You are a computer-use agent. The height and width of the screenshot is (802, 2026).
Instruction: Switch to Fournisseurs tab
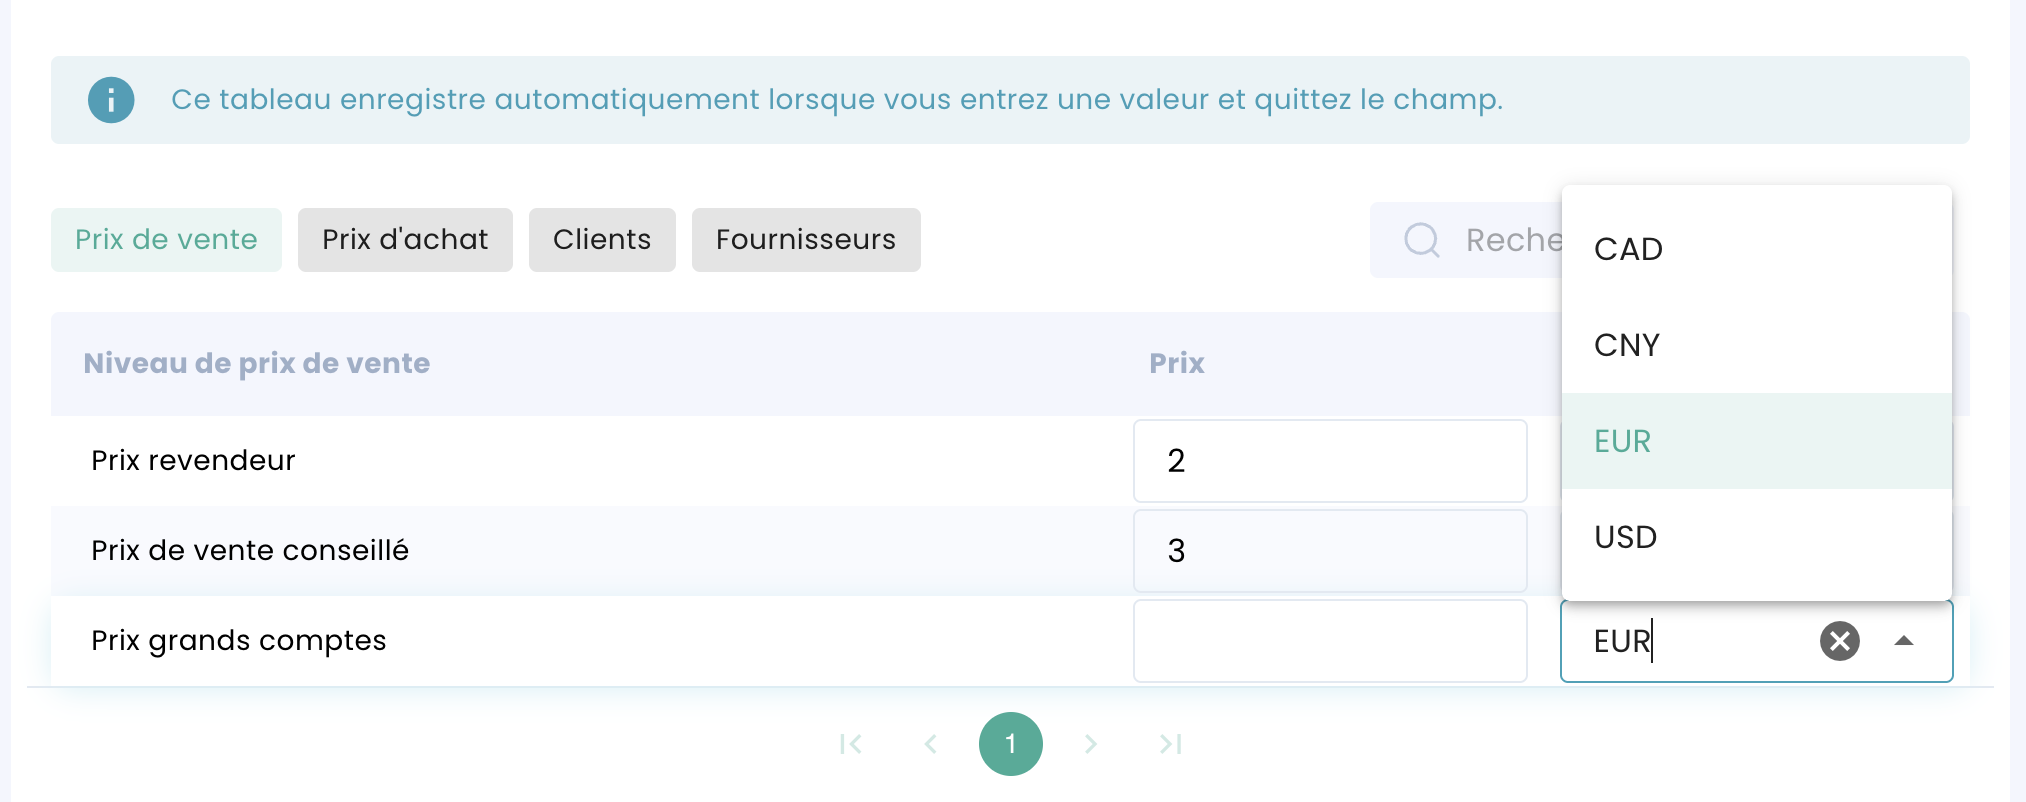(x=806, y=240)
